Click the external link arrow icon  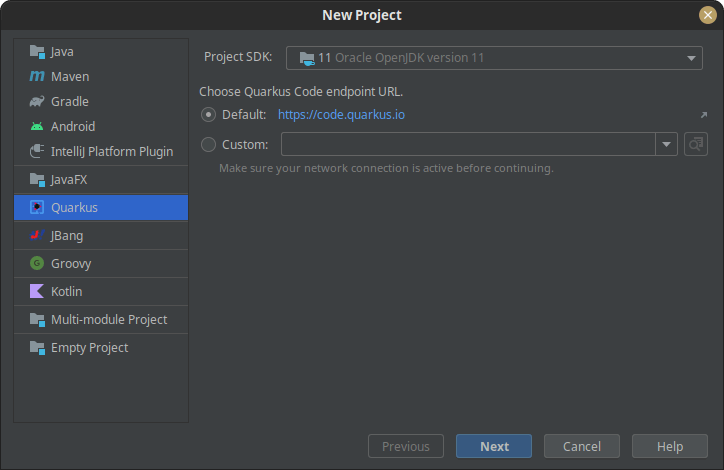(x=704, y=114)
